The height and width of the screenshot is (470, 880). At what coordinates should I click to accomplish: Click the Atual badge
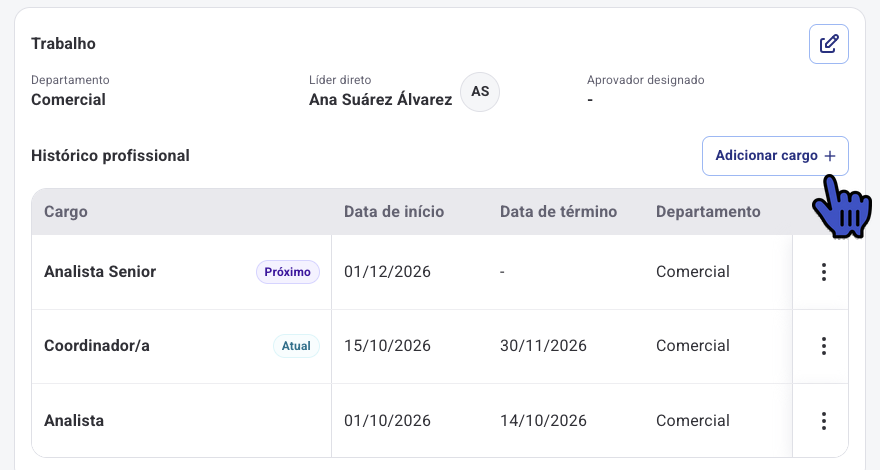(296, 346)
